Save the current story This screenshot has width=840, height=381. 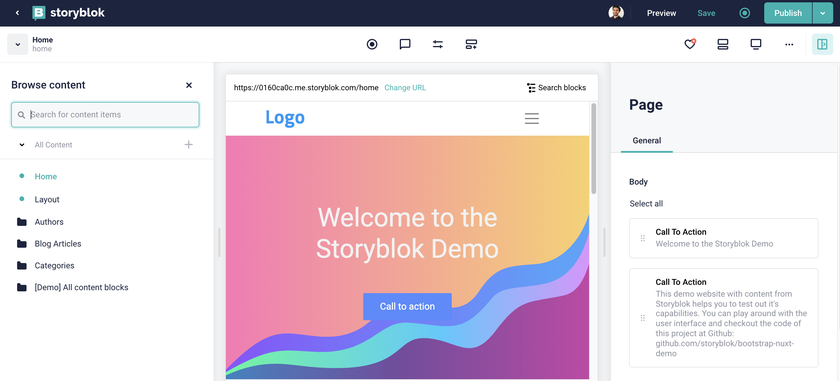pyautogui.click(x=706, y=13)
